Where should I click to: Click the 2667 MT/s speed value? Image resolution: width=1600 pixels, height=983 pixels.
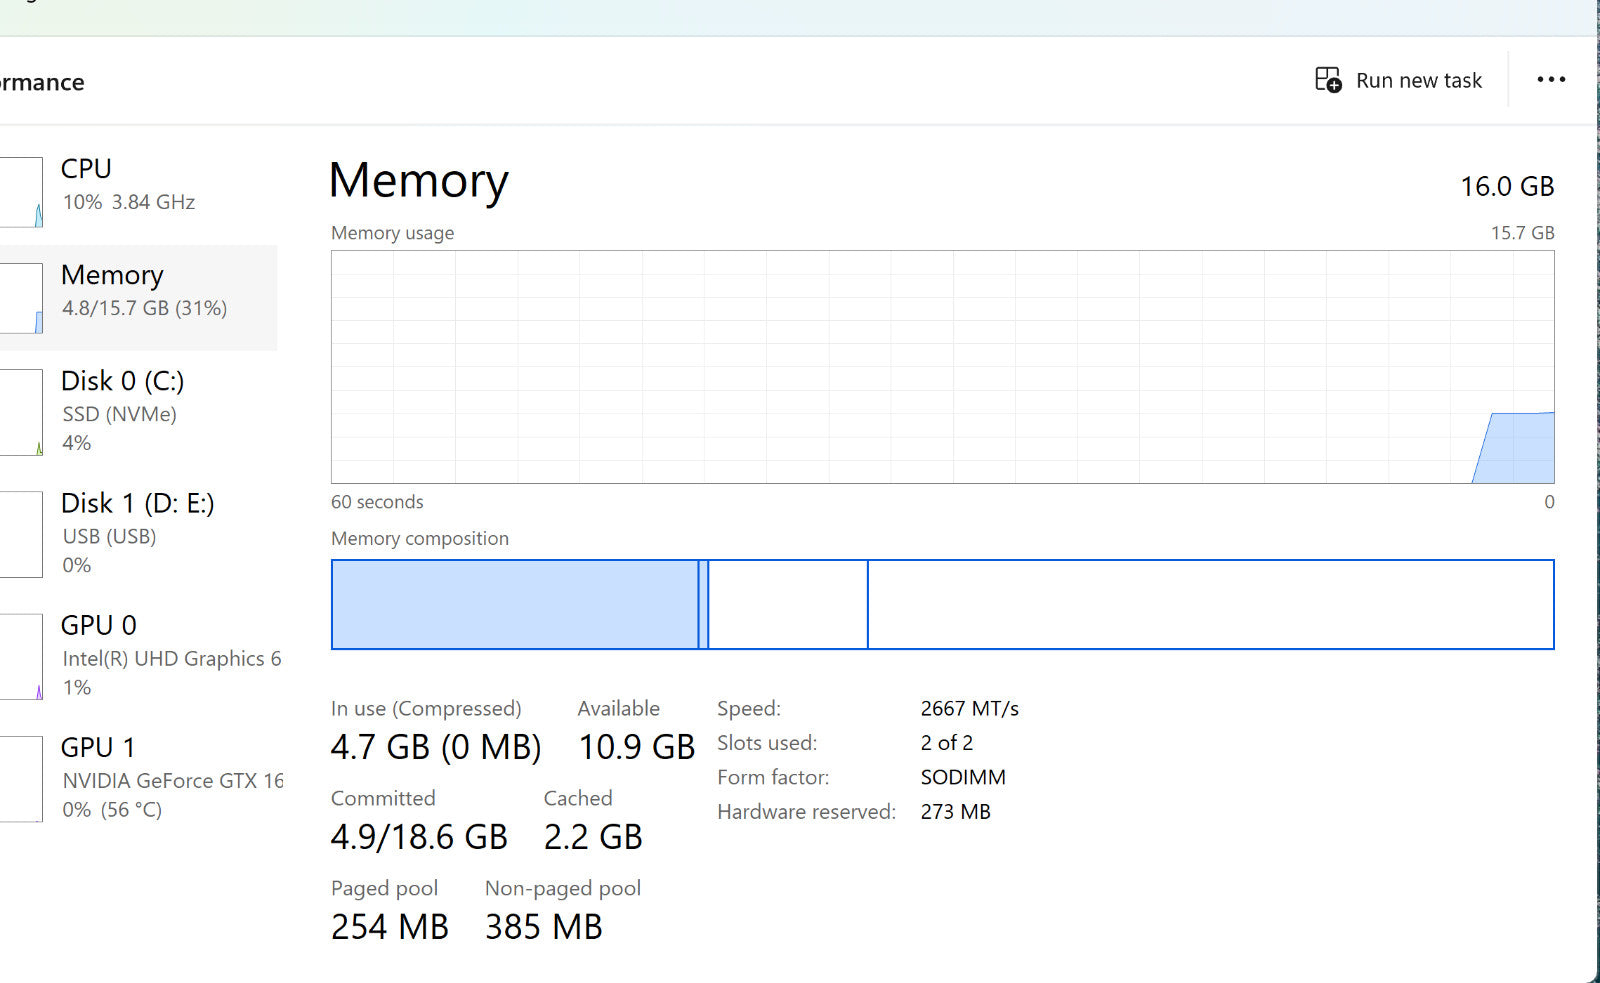coord(969,709)
